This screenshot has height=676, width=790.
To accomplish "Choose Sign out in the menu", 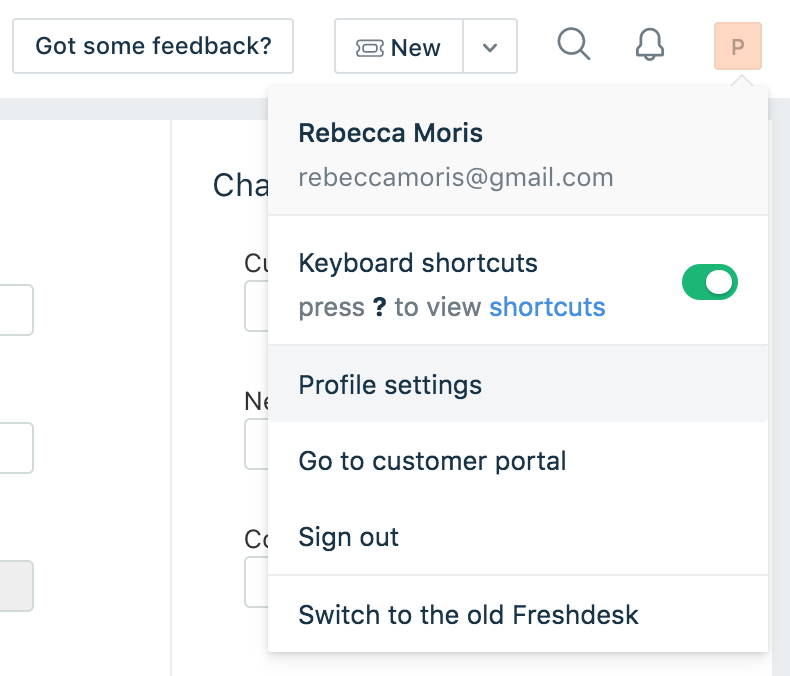I will pyautogui.click(x=348, y=537).
